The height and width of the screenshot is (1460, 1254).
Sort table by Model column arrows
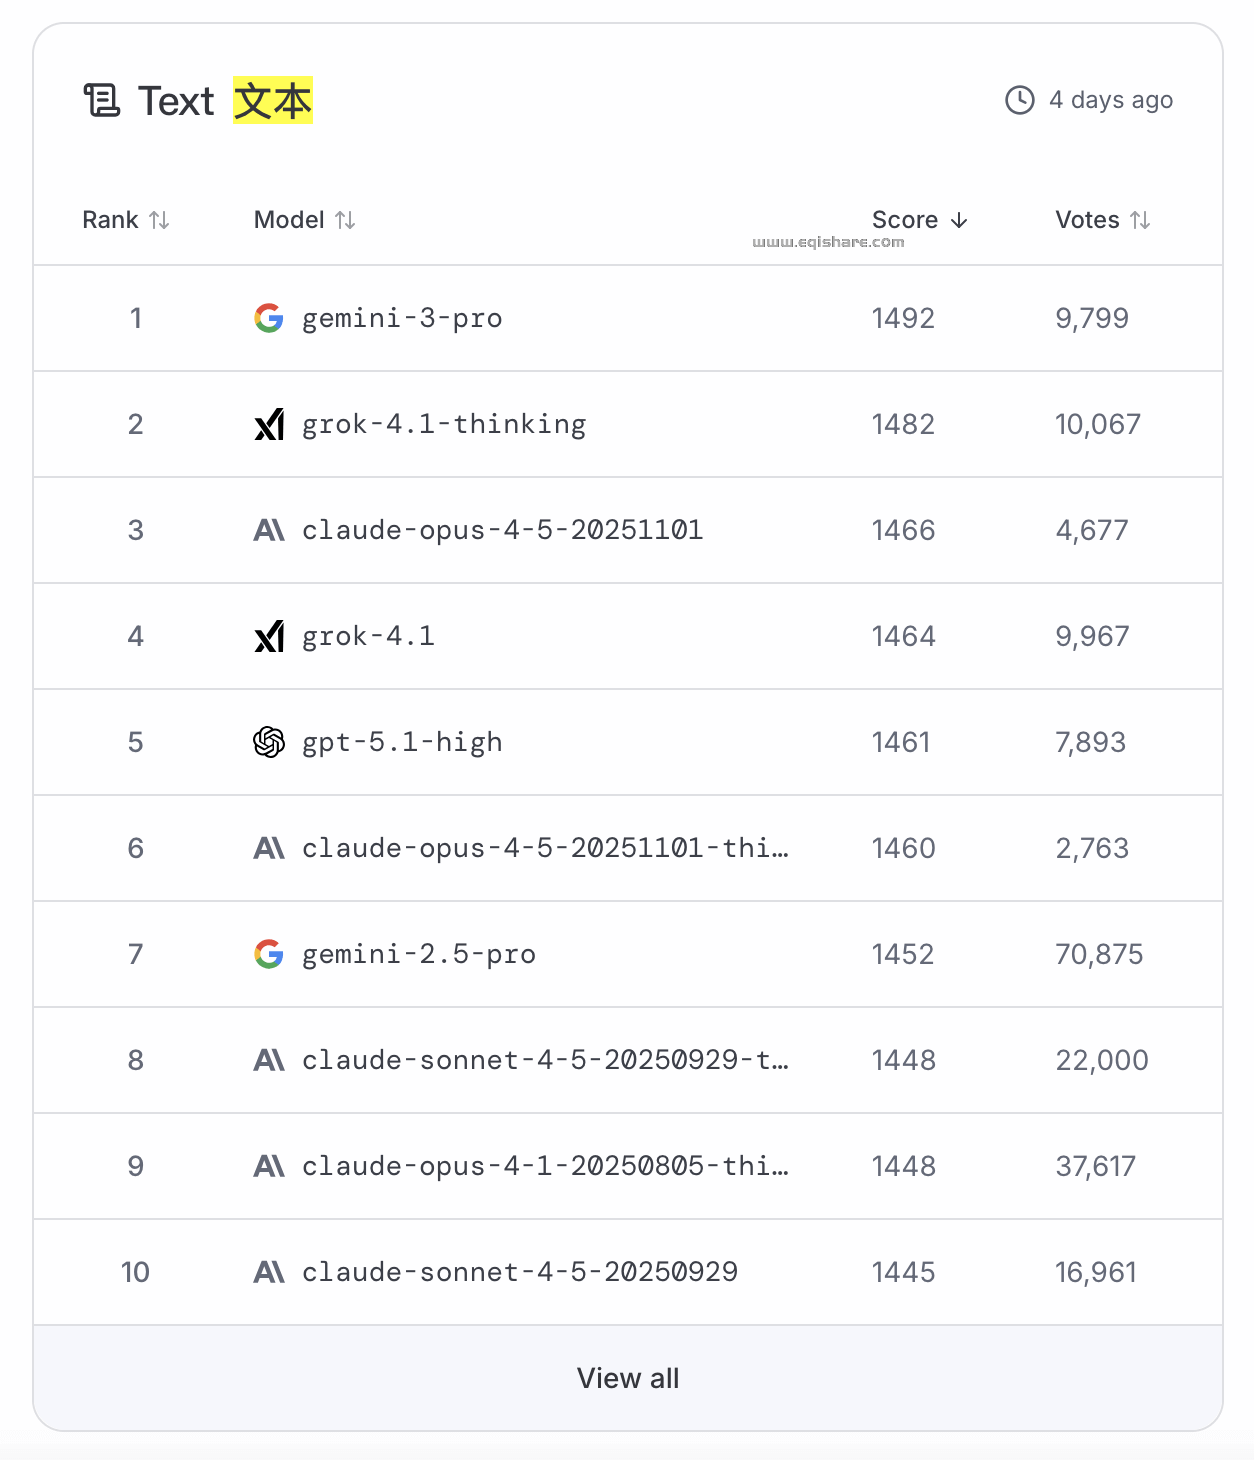(x=345, y=220)
